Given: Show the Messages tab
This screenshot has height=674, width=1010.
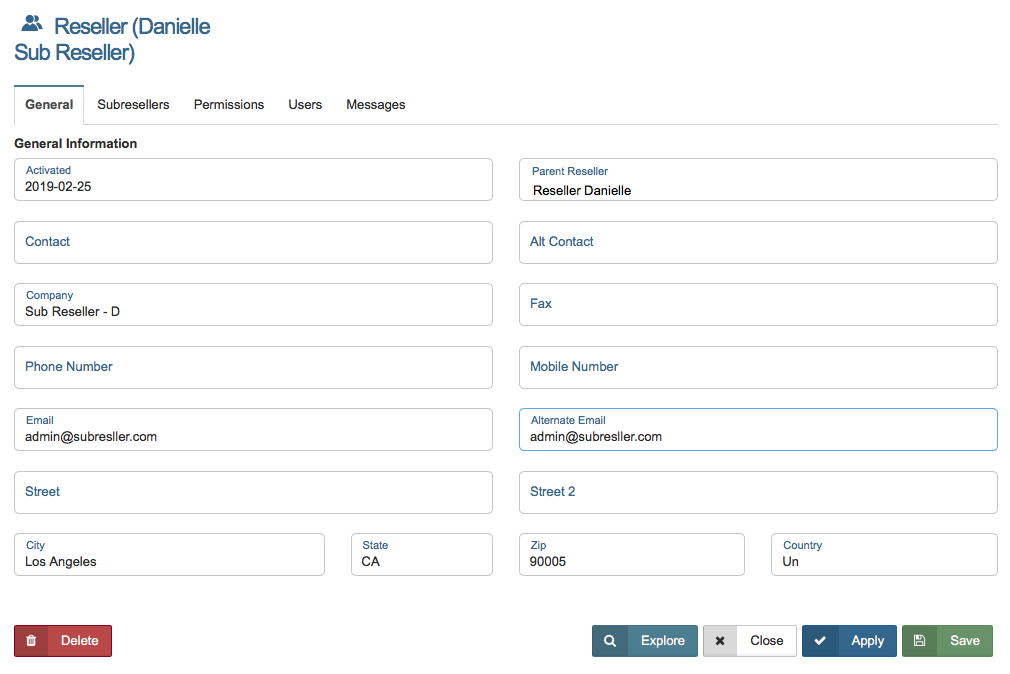Looking at the screenshot, I should click(x=375, y=105).
